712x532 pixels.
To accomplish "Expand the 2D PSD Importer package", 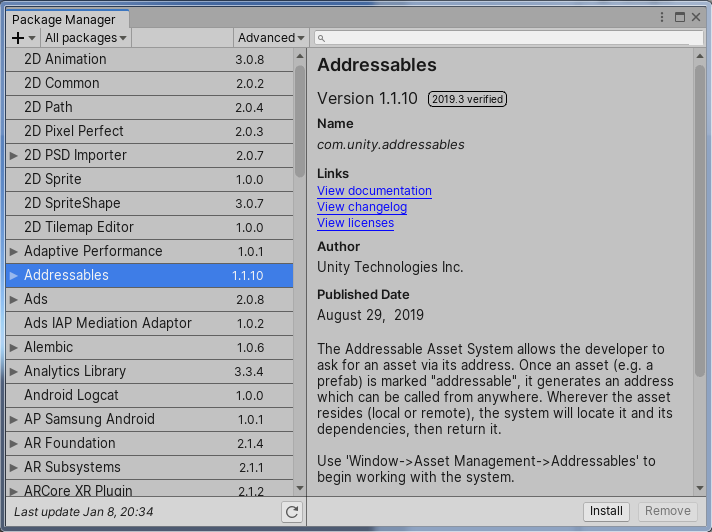I will tap(14, 156).
